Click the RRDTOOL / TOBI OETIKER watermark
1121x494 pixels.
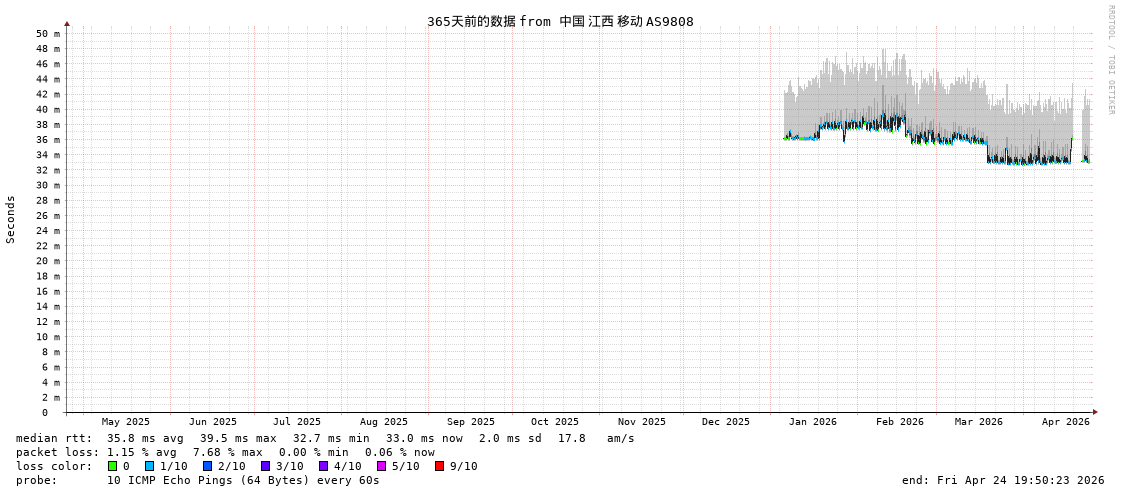tap(1110, 60)
